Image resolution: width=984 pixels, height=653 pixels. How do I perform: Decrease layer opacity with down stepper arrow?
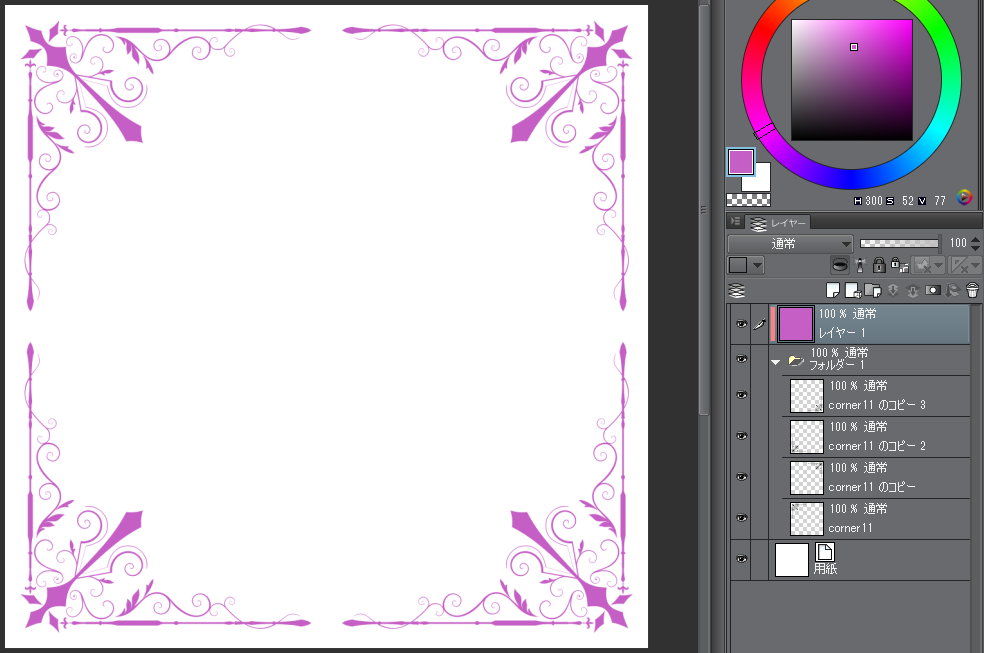(975, 247)
